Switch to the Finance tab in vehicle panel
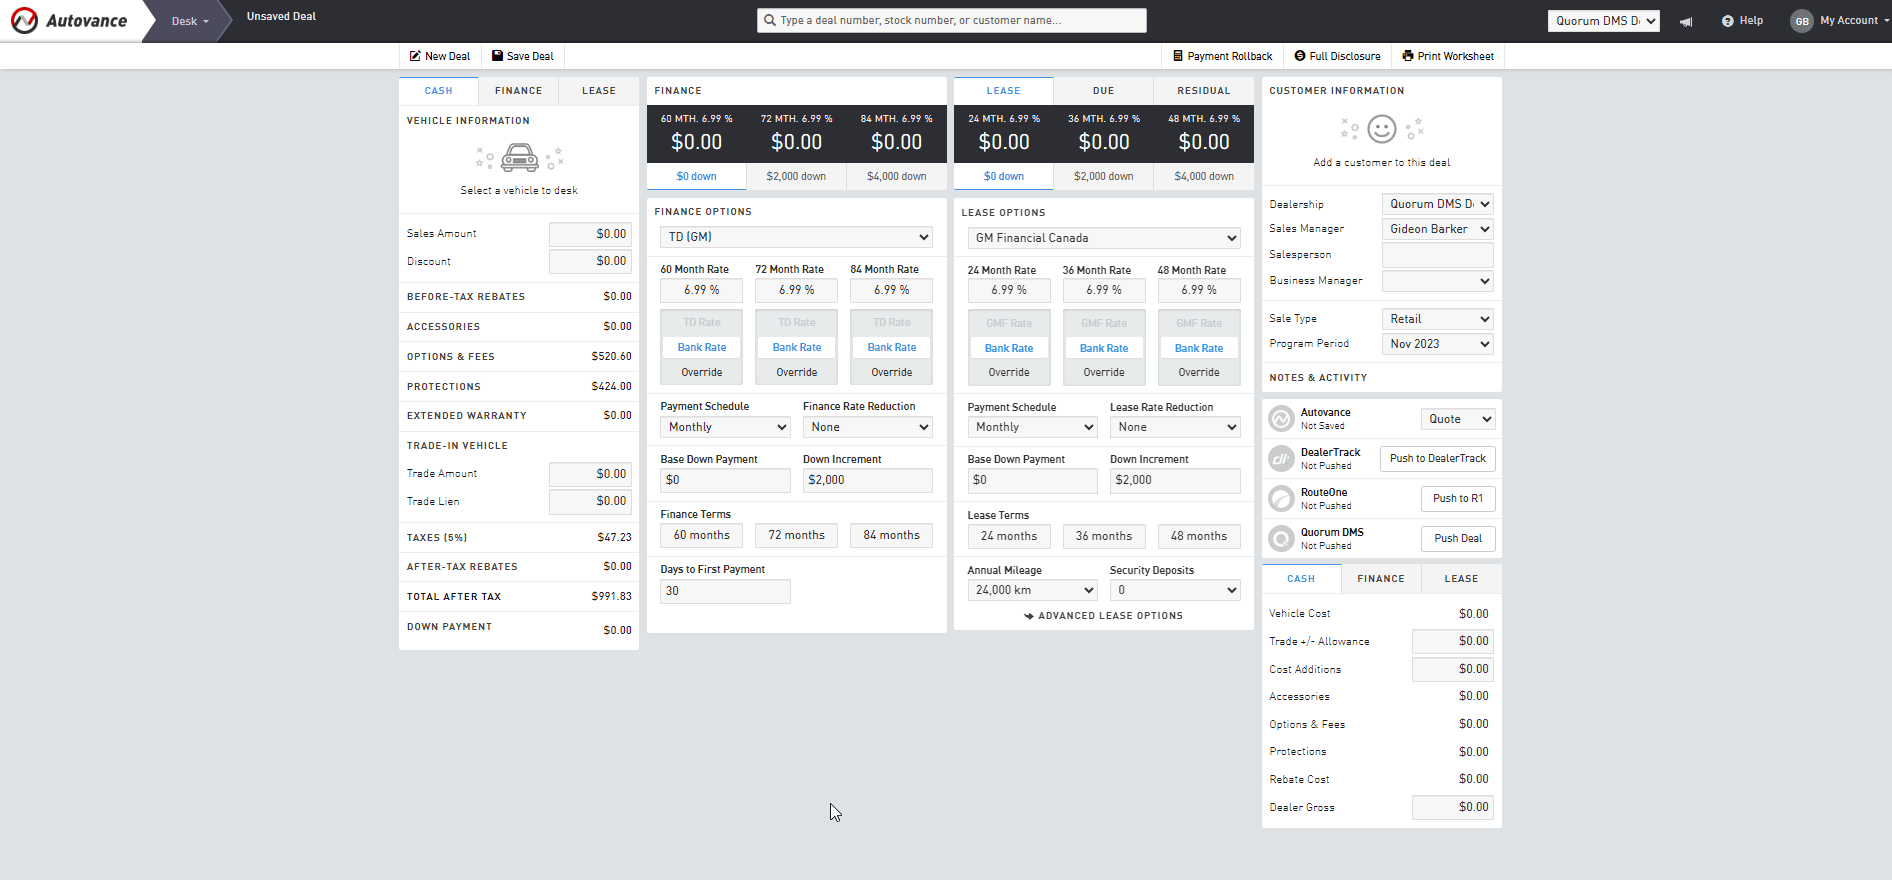Viewport: 1892px width, 880px height. [x=518, y=91]
